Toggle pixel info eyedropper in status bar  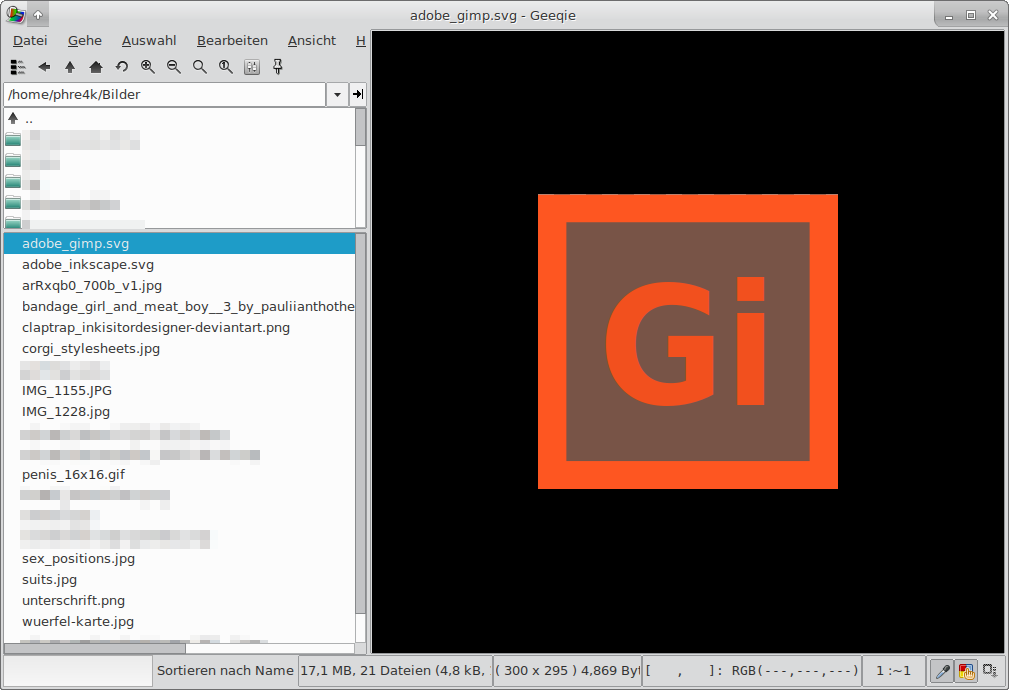[x=941, y=671]
